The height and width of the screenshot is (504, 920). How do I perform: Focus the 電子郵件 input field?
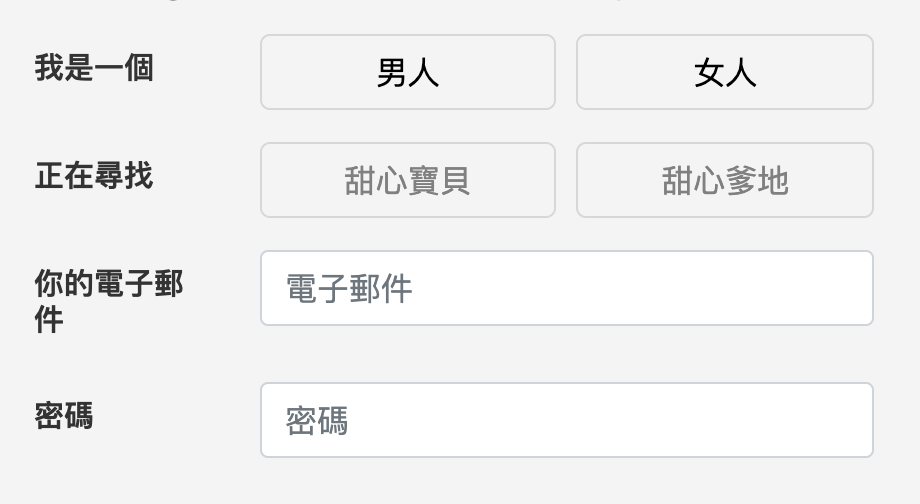566,288
